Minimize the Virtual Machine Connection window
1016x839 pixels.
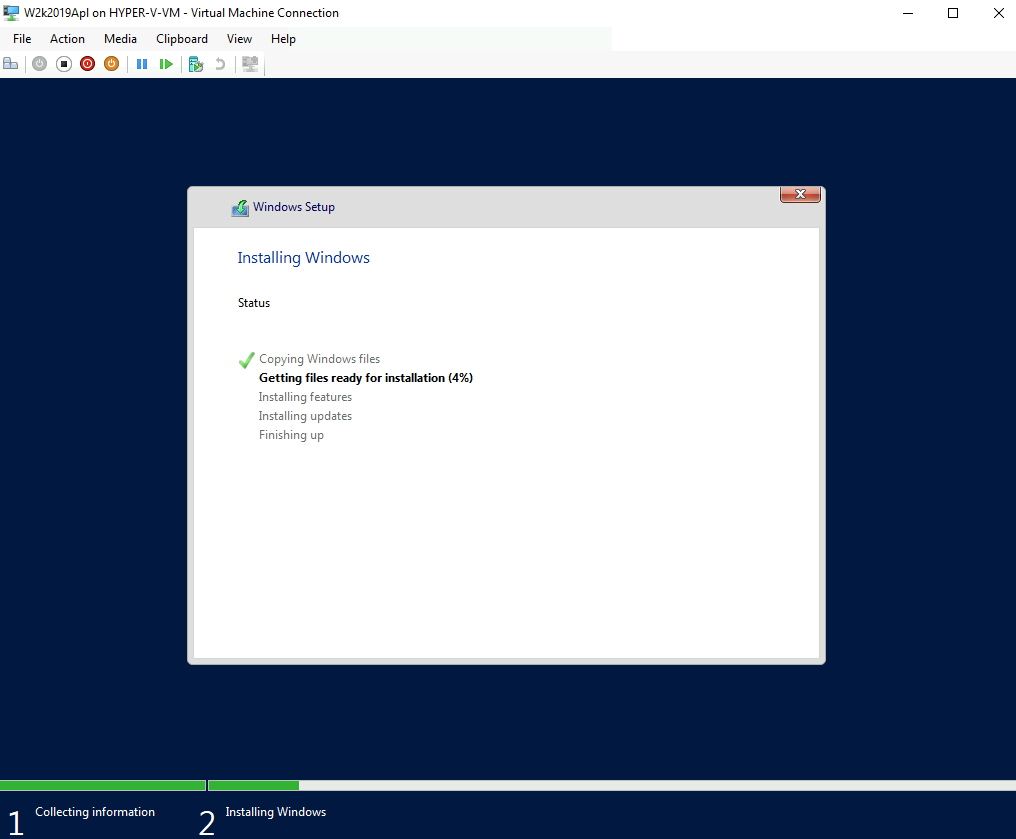click(908, 13)
